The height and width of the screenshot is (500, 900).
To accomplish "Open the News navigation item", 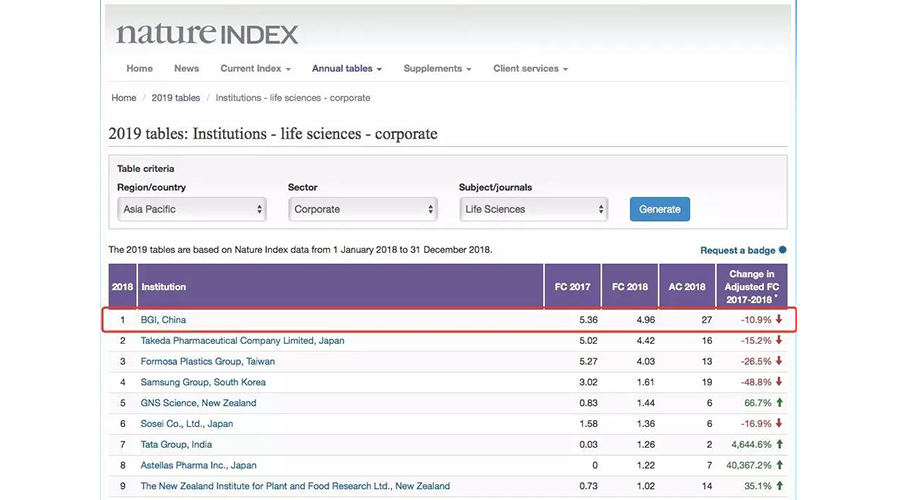I will (187, 68).
